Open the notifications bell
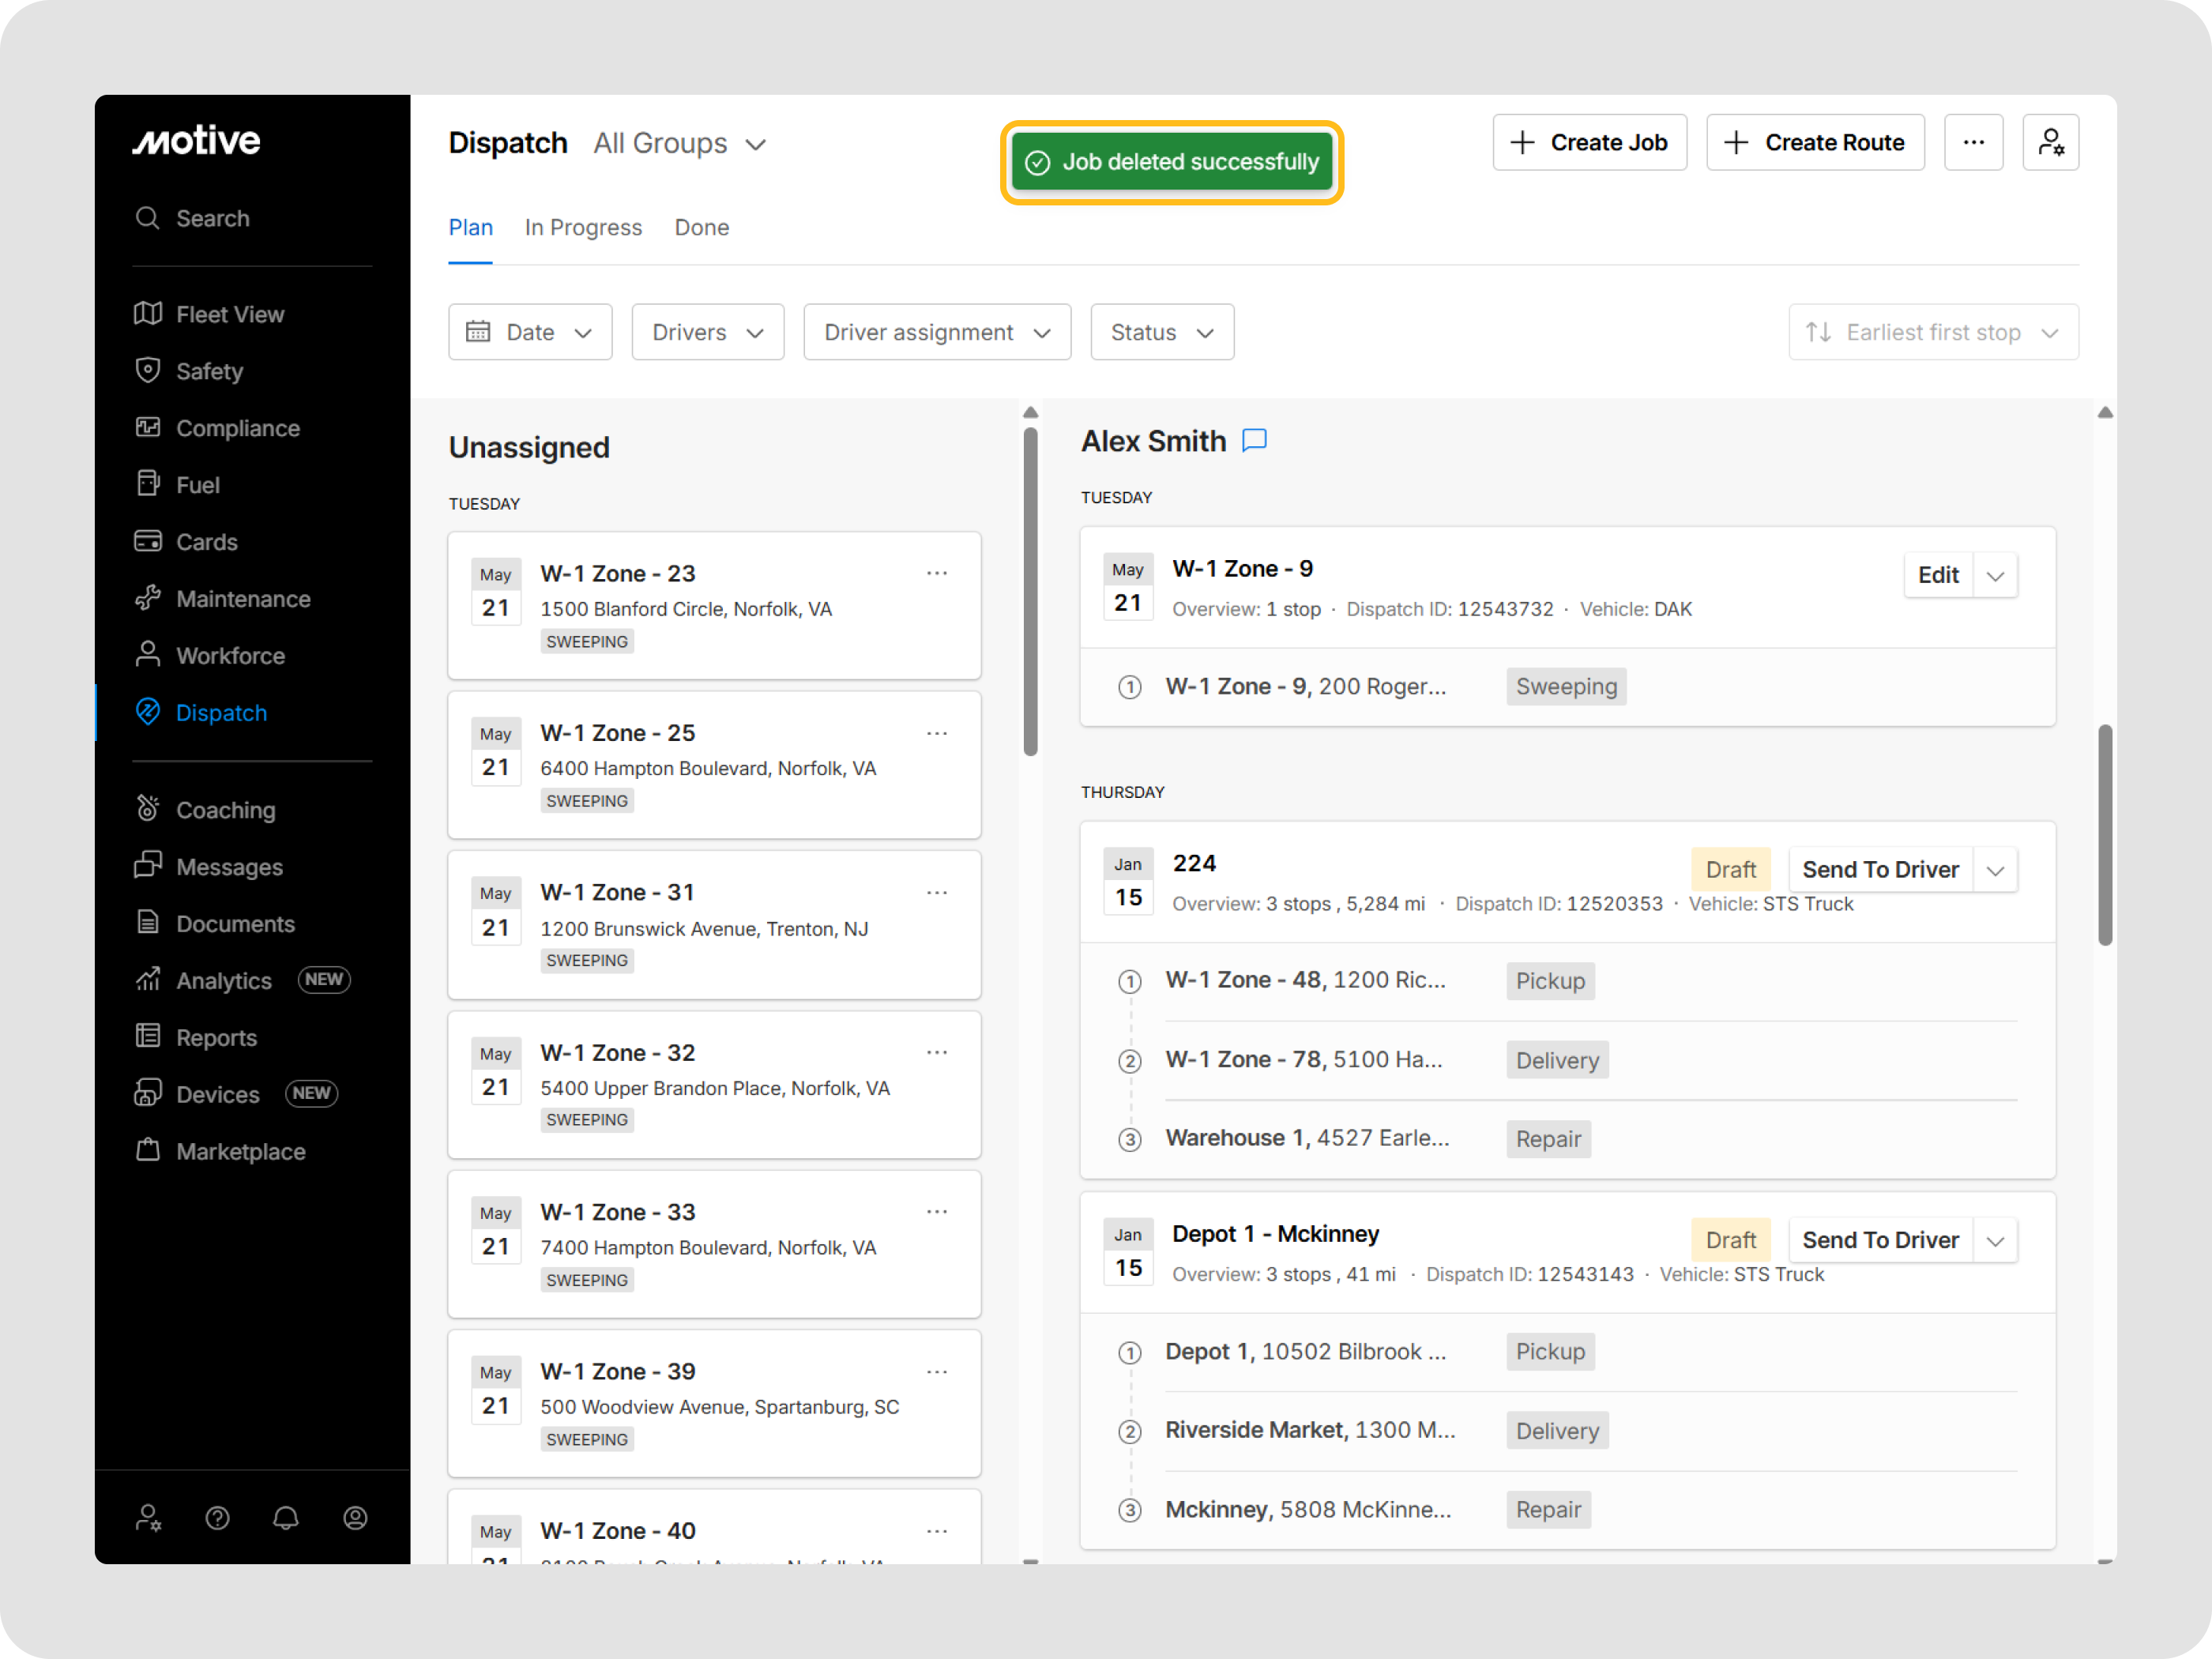Viewport: 2212px width, 1659px height. point(286,1517)
